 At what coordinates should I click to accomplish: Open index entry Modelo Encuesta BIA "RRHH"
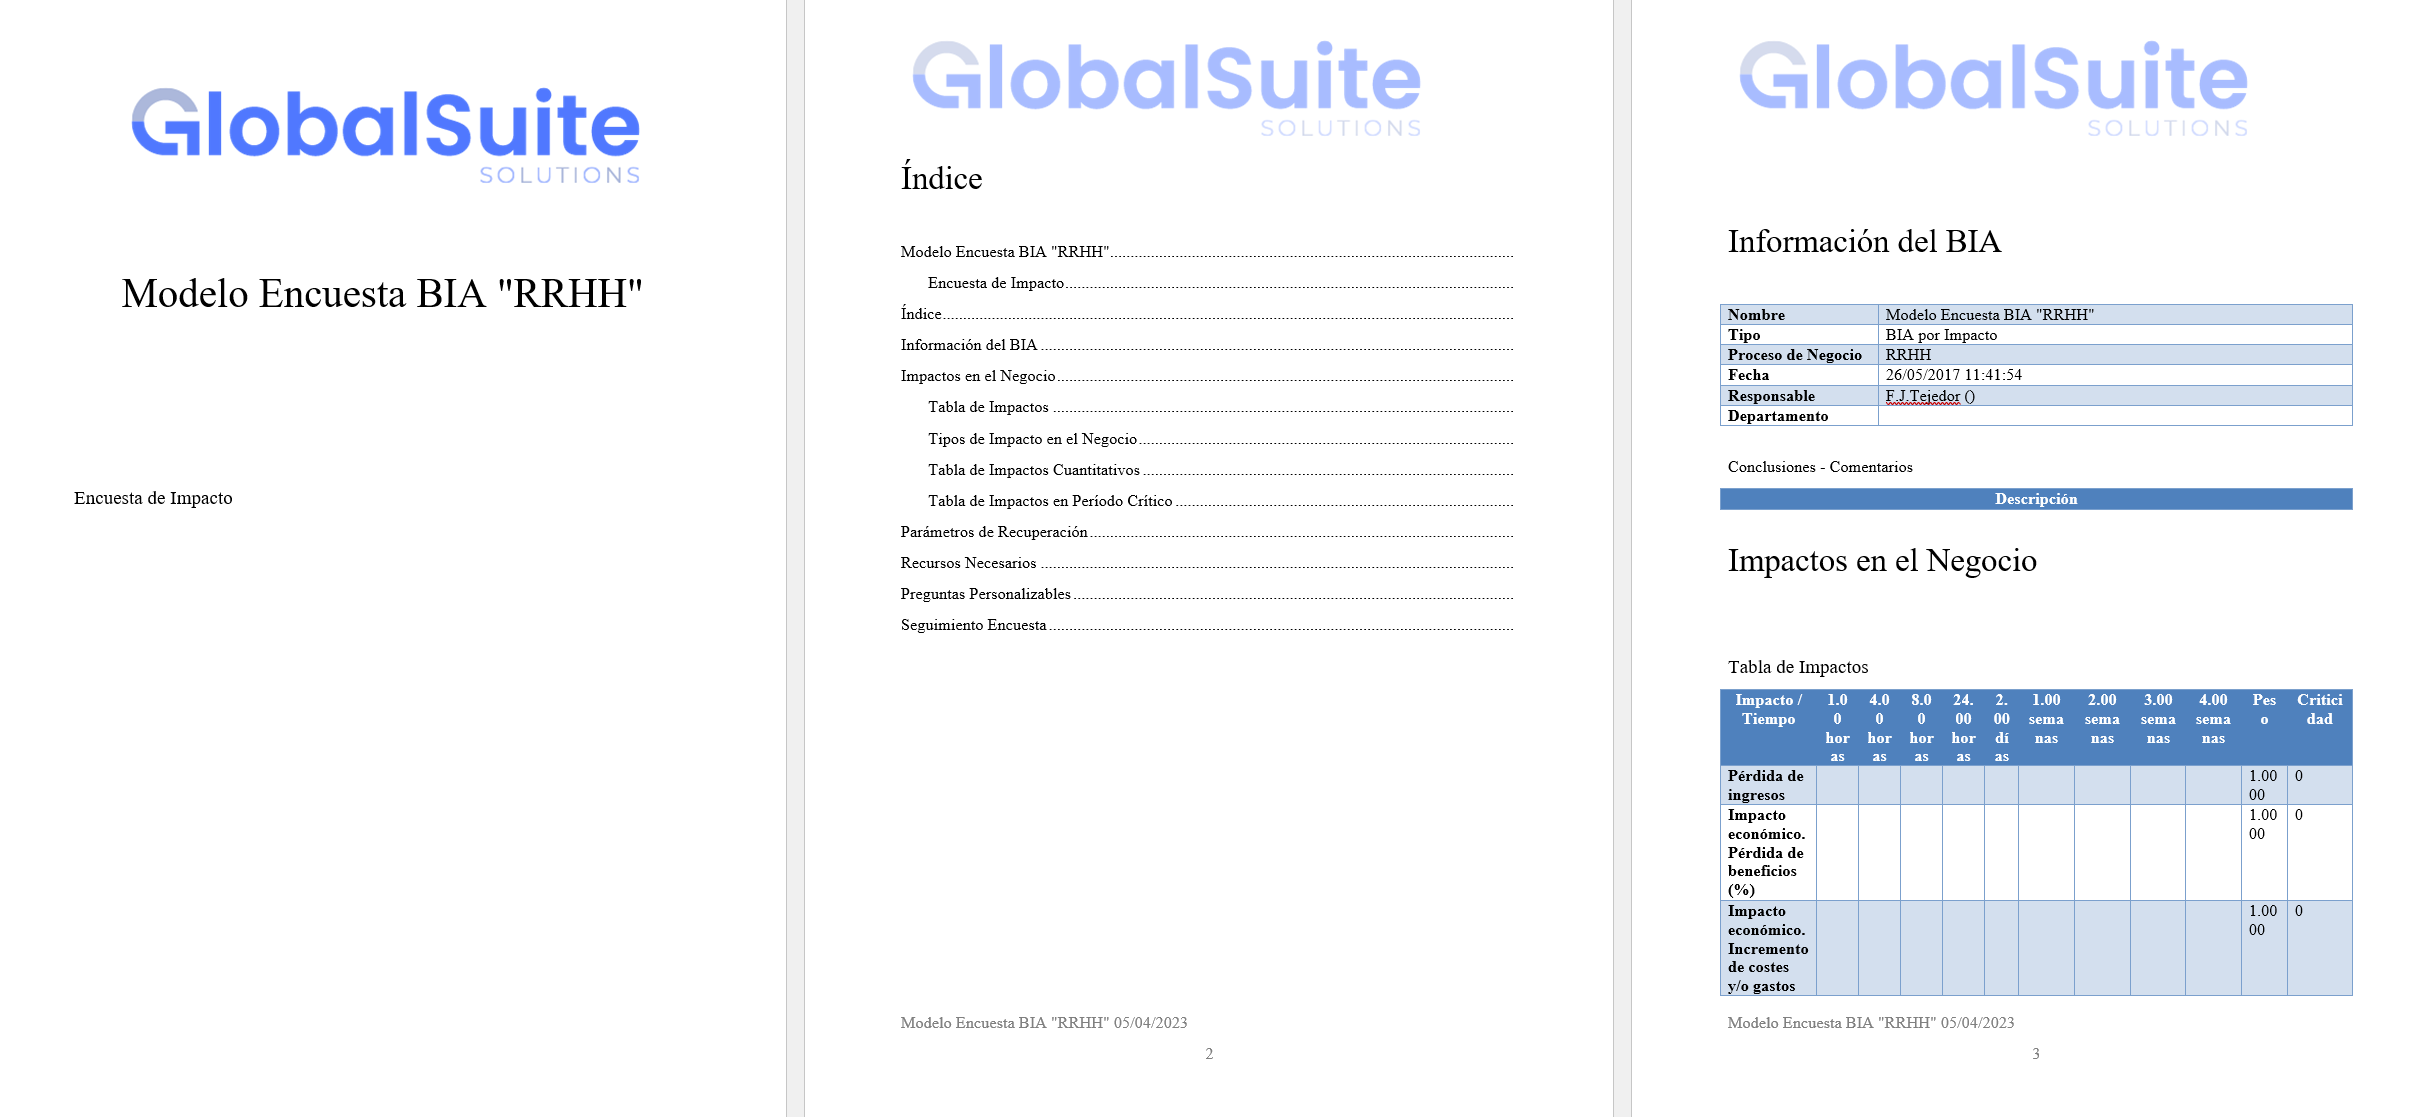1206,252
